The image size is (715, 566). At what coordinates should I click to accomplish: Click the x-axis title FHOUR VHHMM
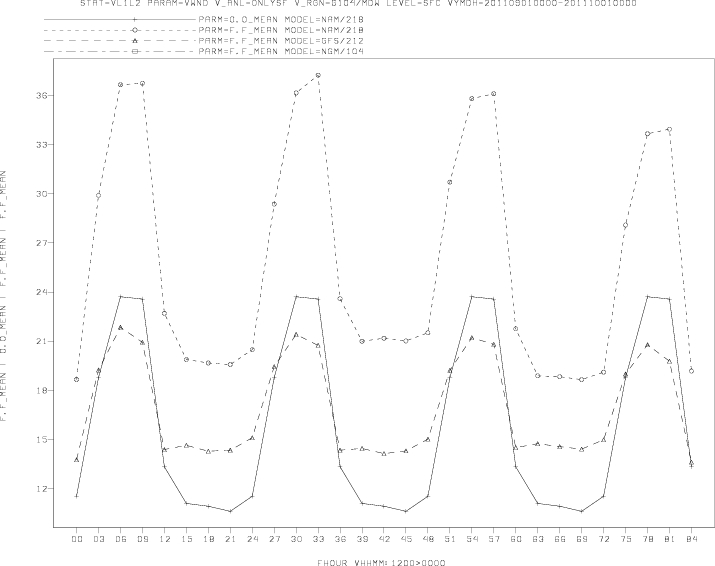pyautogui.click(x=381, y=563)
